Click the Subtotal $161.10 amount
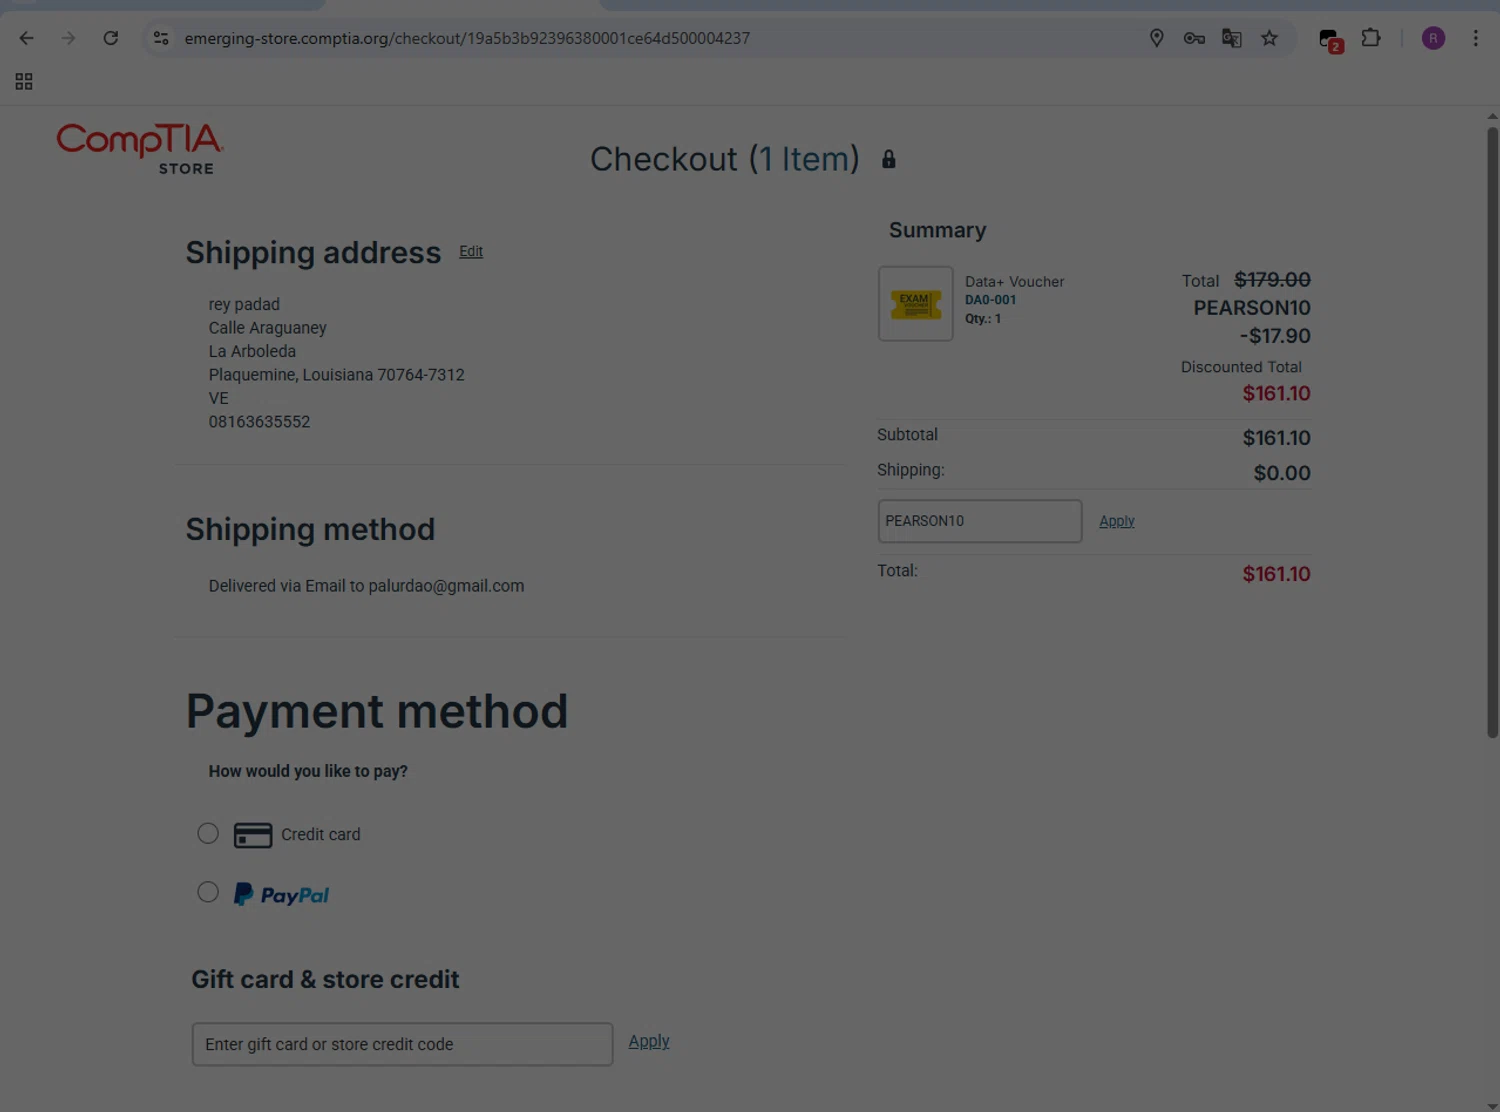The height and width of the screenshot is (1112, 1500). [x=1276, y=438]
